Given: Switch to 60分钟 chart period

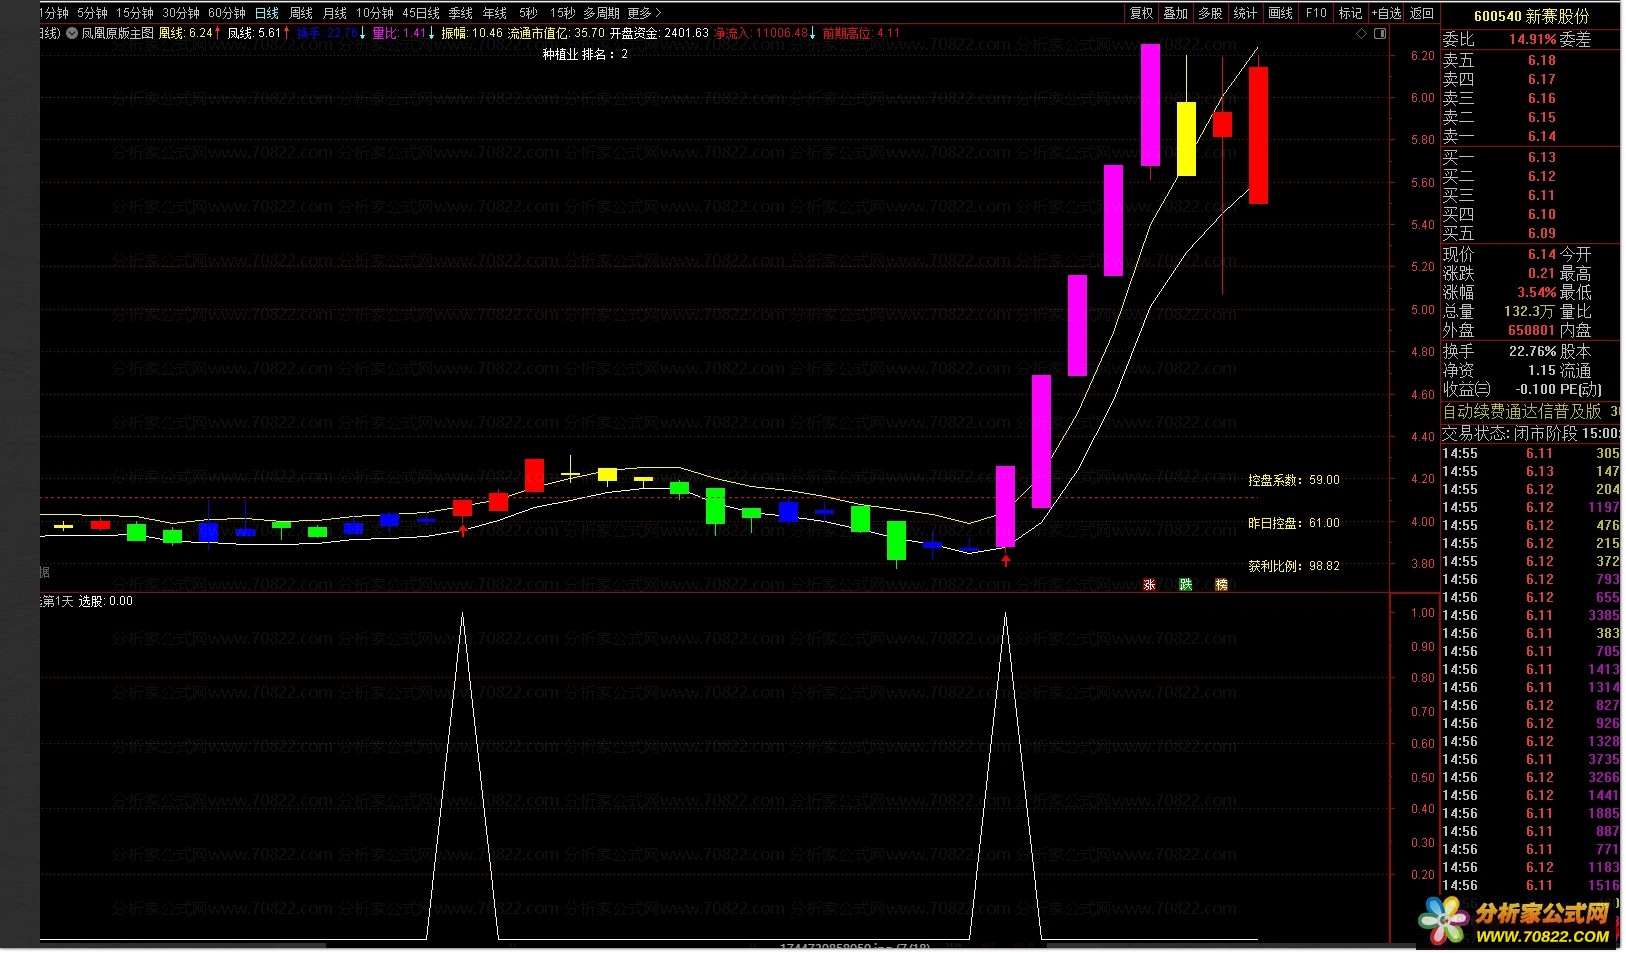Looking at the screenshot, I should 227,13.
